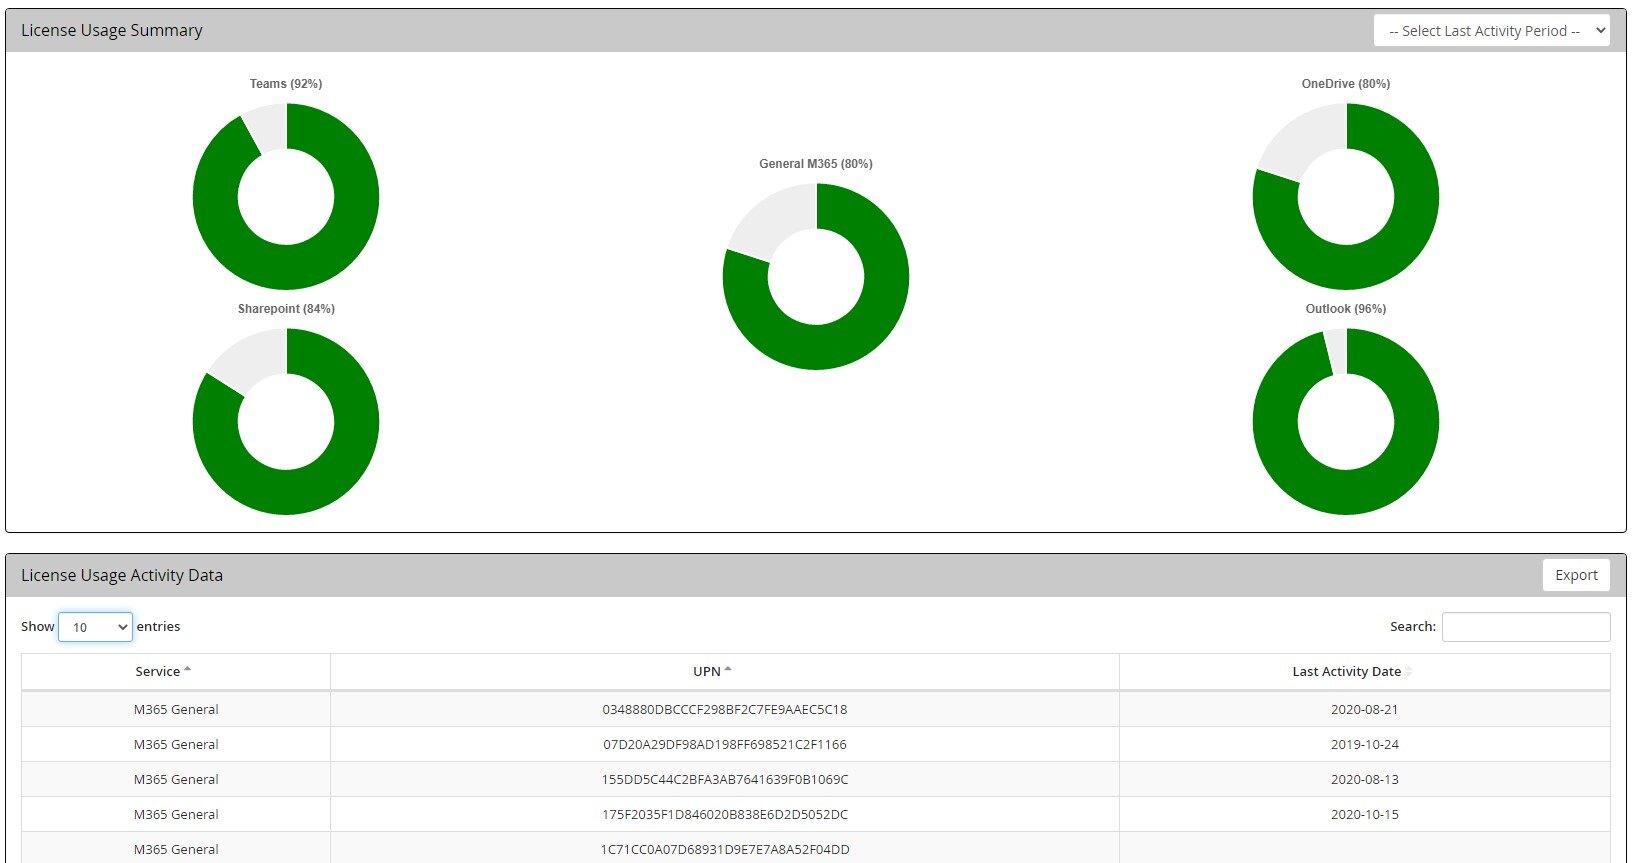
Task: Focus the Search input field
Action: (1526, 627)
